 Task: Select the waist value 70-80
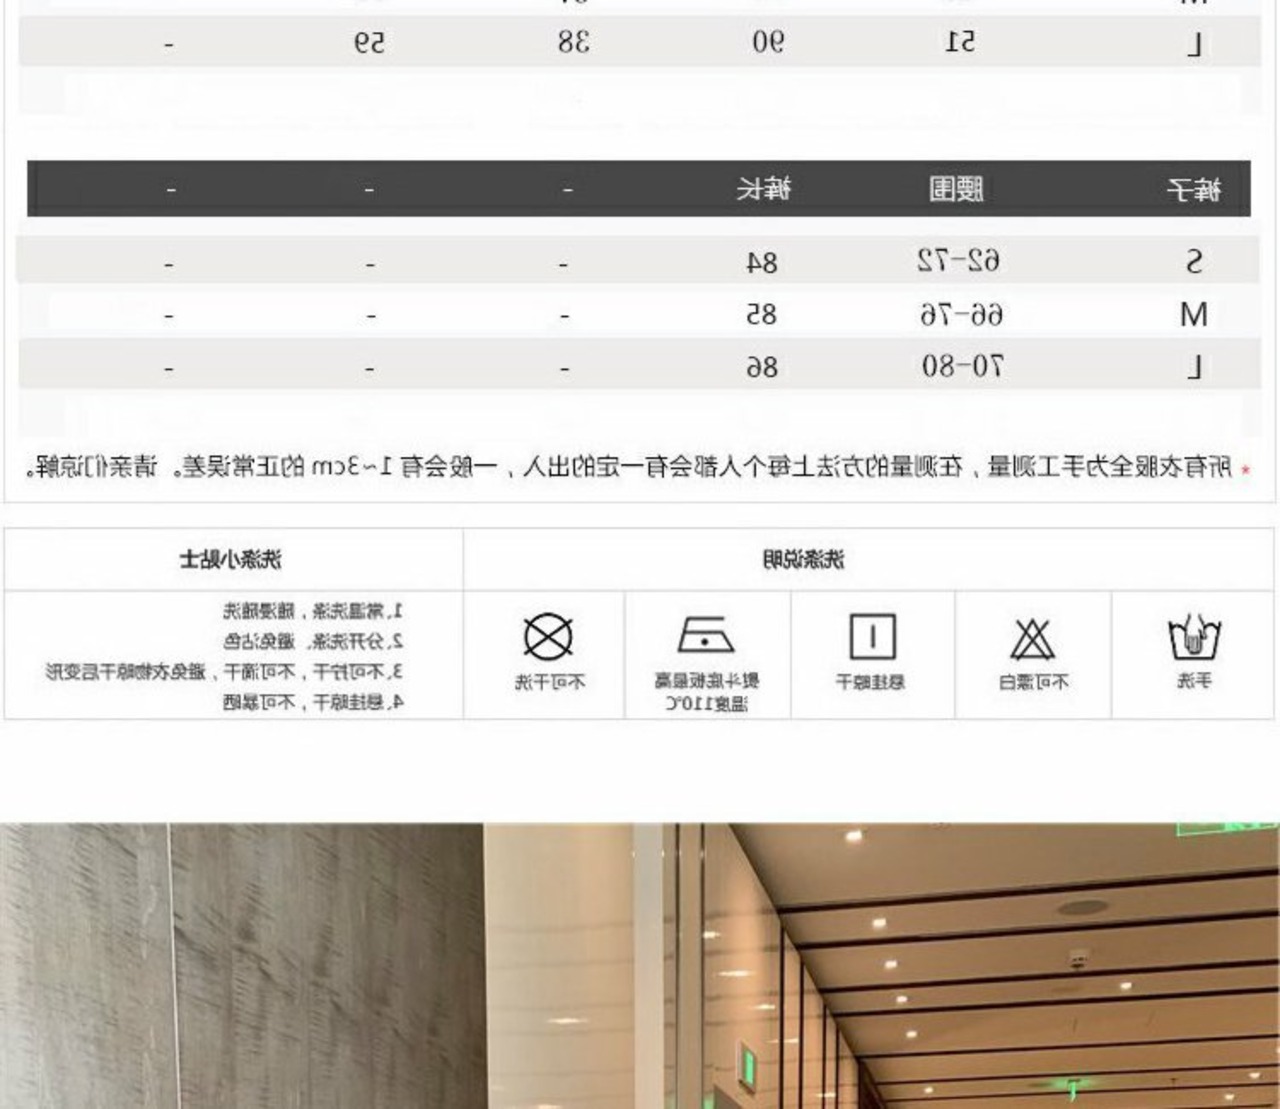coord(962,367)
